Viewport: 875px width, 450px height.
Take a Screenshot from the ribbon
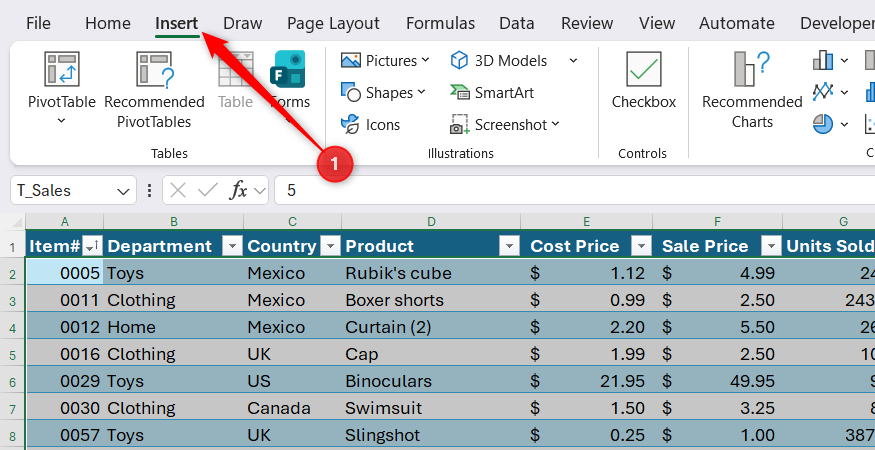(x=504, y=125)
